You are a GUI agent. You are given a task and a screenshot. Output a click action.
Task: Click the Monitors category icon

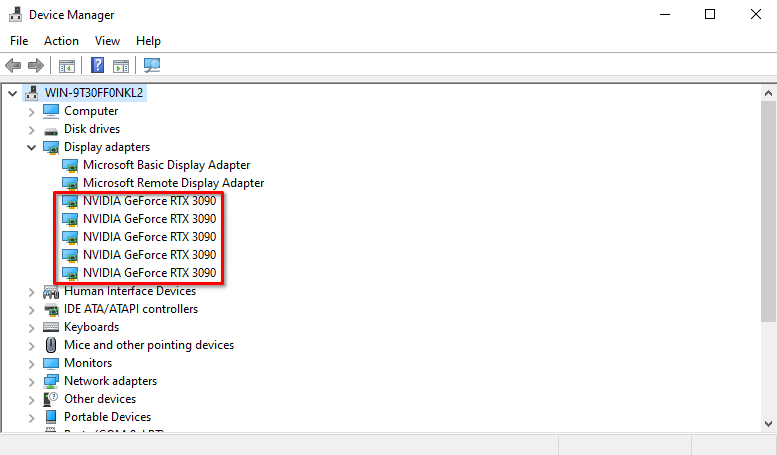pos(51,363)
